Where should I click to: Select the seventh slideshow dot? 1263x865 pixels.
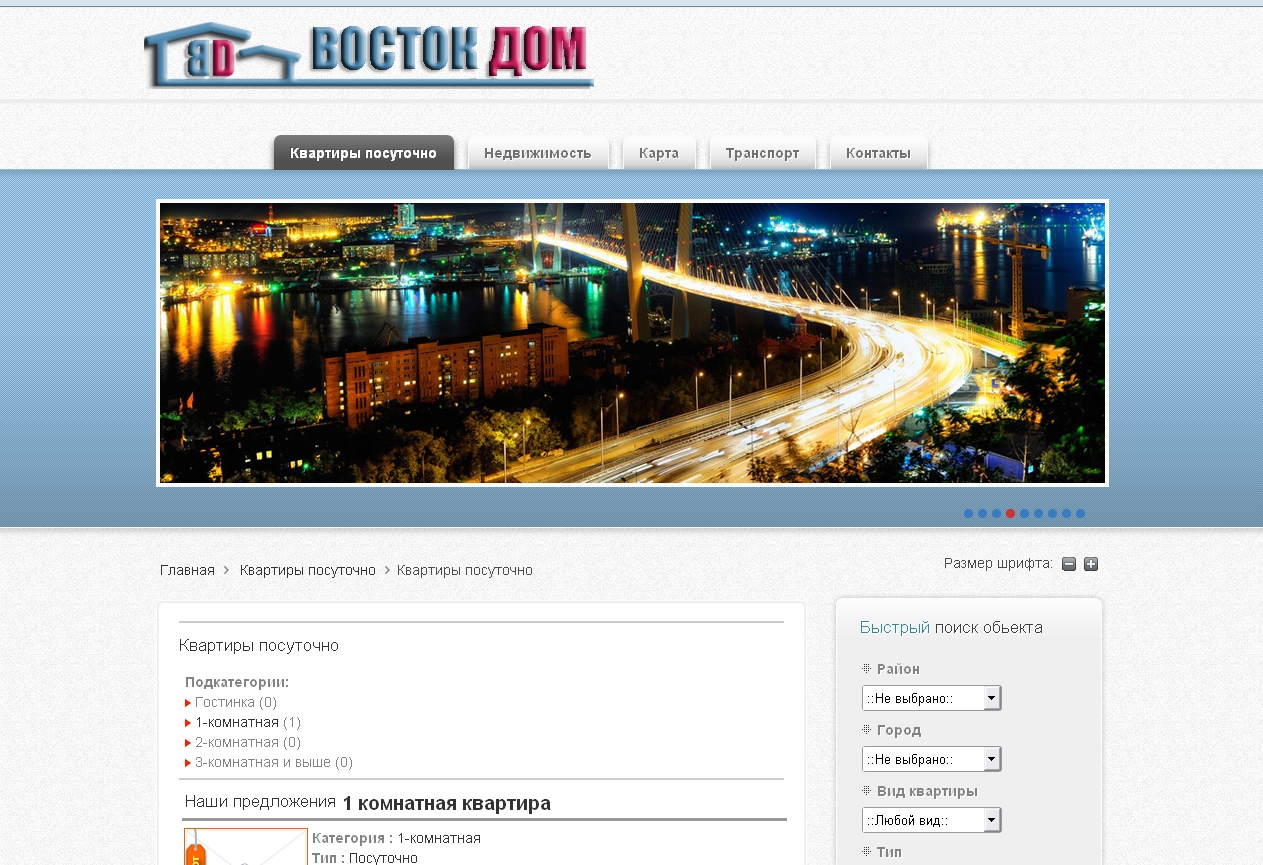pyautogui.click(x=1052, y=513)
